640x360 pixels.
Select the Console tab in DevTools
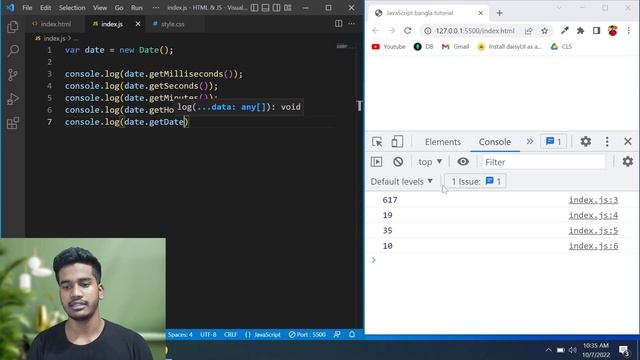click(495, 142)
